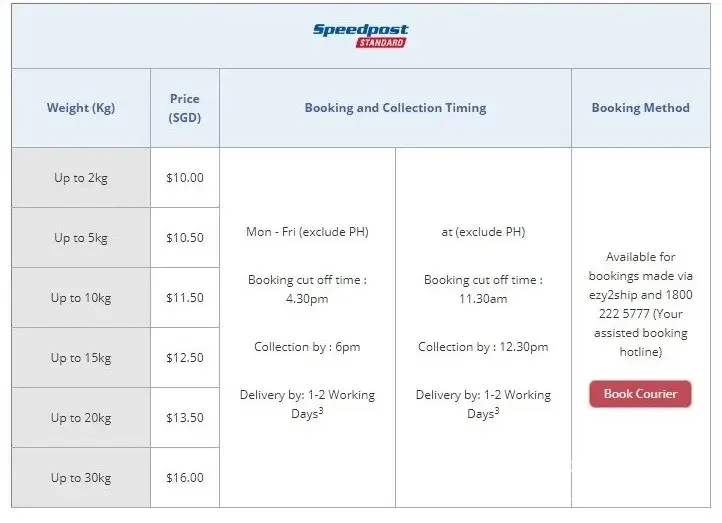This screenshot has width=722, height=523.
Task: Click the Mon - Fri (exclude PH) text
Action: [307, 232]
